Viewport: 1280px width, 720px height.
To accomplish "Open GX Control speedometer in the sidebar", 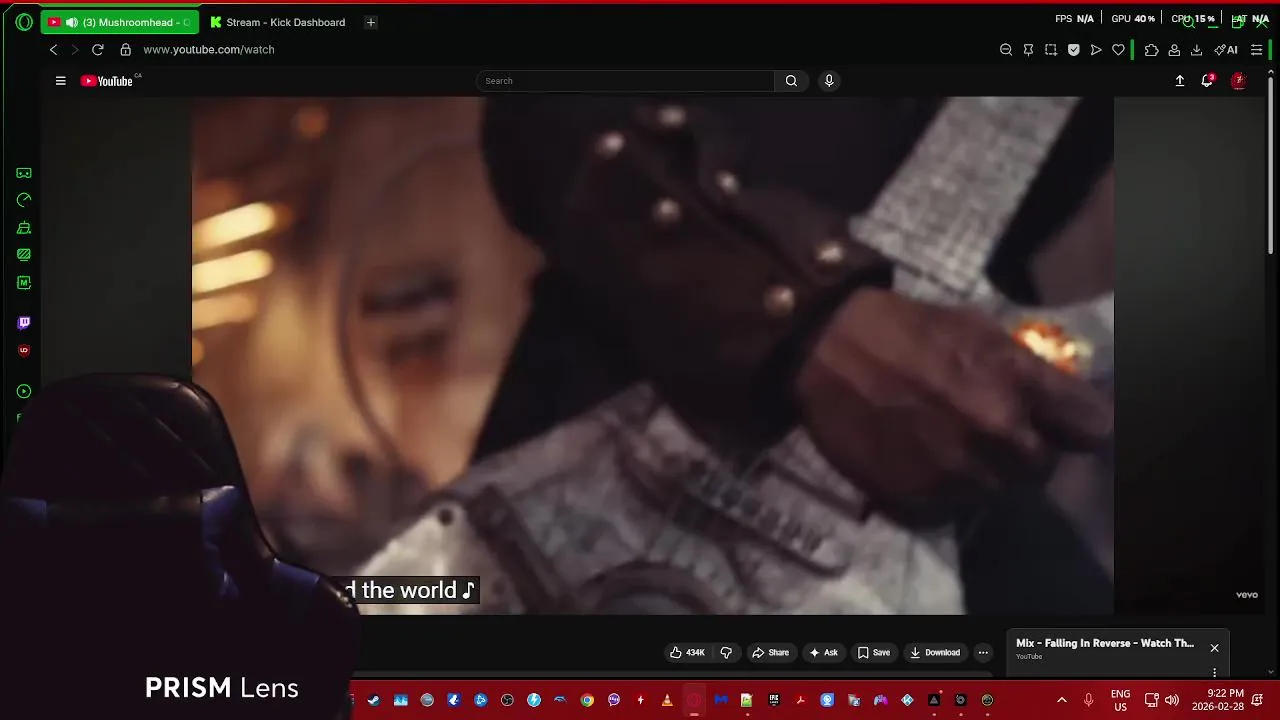I will click(x=24, y=200).
